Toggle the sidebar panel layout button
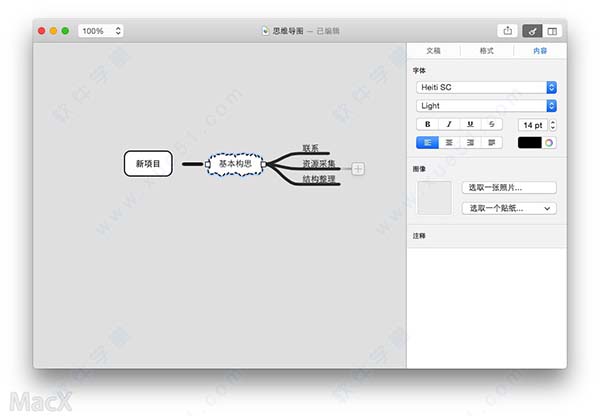The width and height of the screenshot is (600, 416). tap(552, 31)
